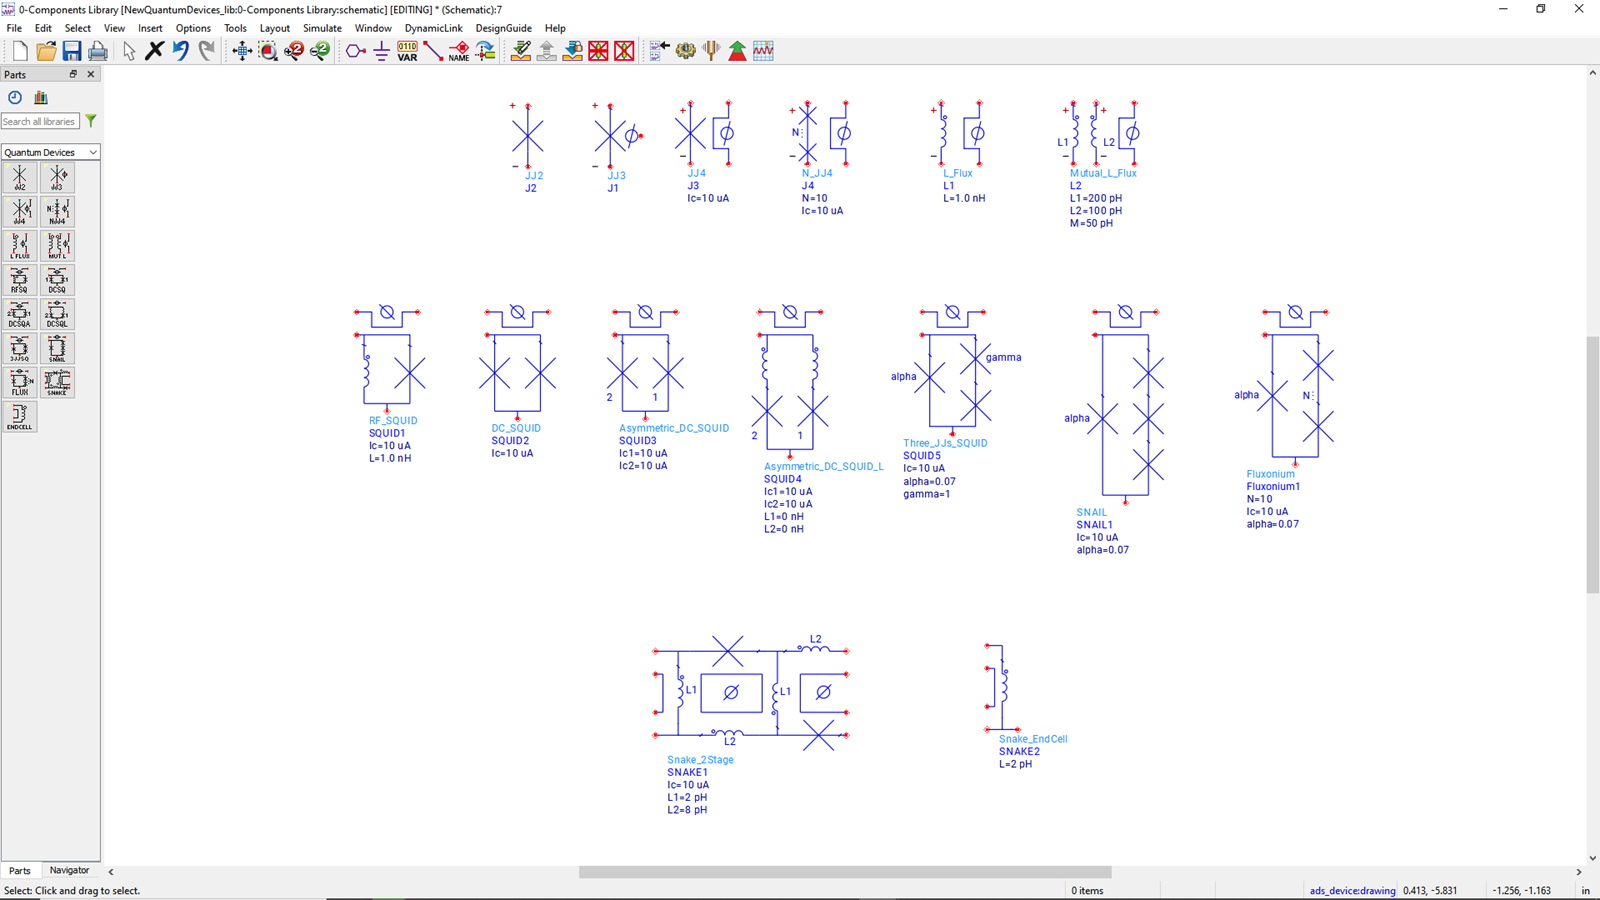
Task: Click the recently used parts clock icon
Action: tap(14, 97)
